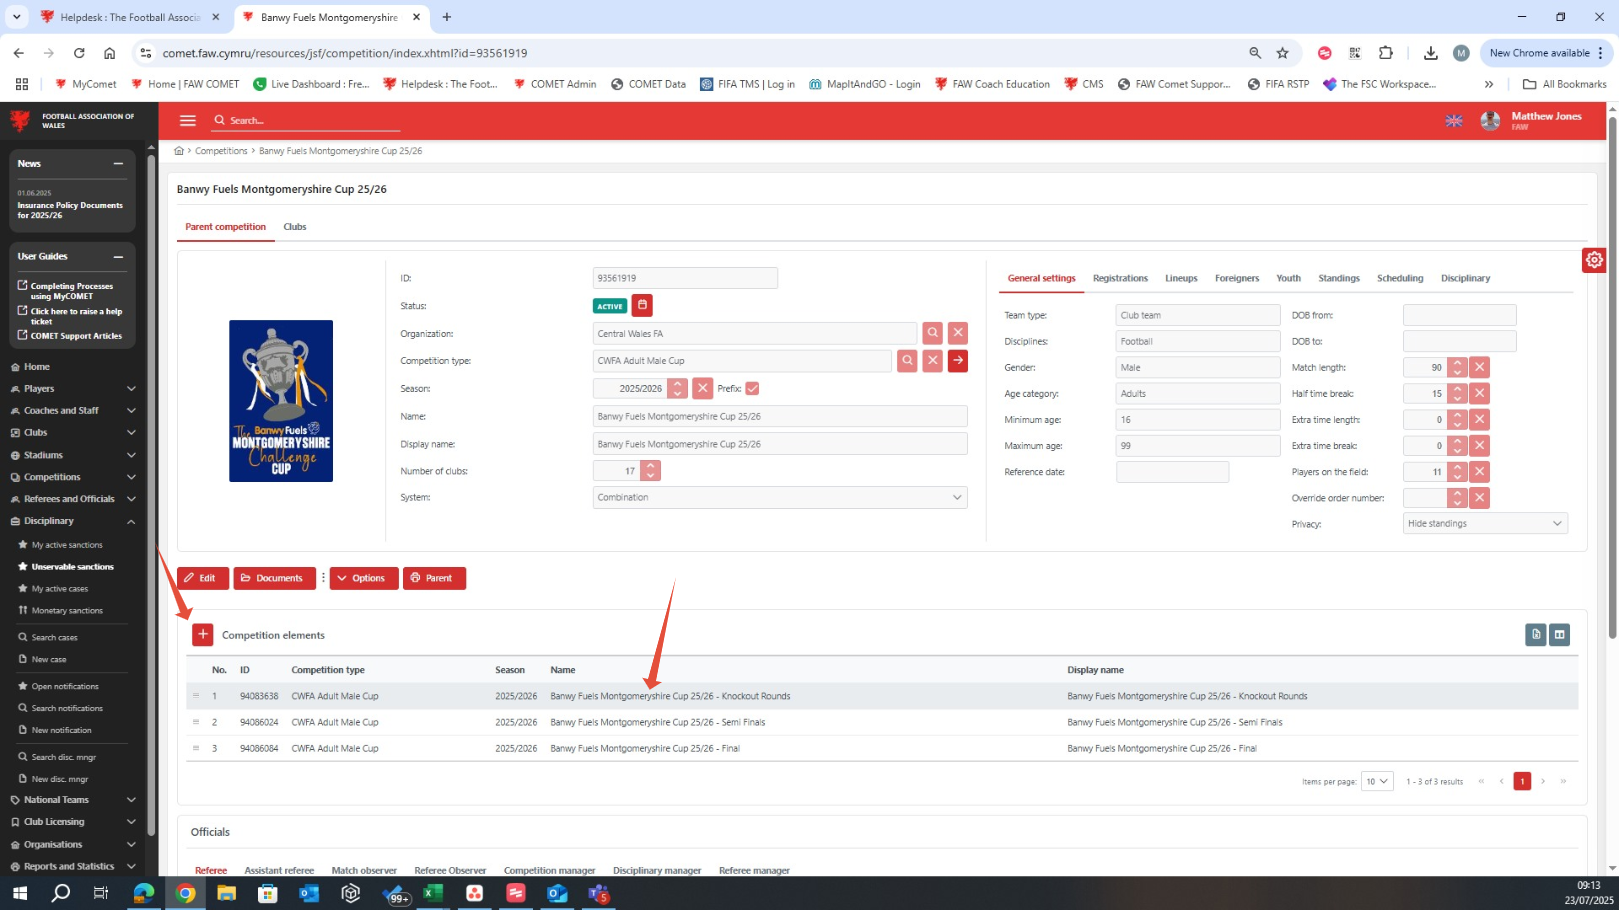Open the Options dropdown button
Screen dimensions: 1619x910
pyautogui.click(x=364, y=578)
